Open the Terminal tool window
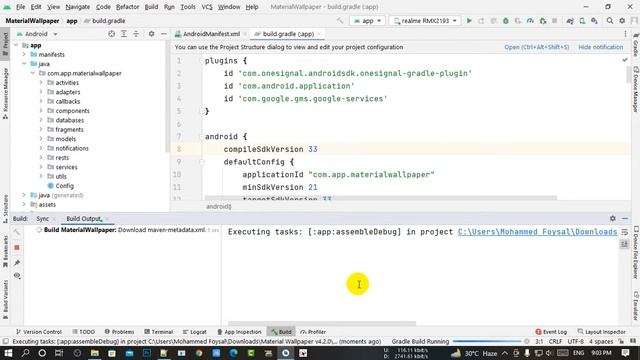 tap(158, 332)
